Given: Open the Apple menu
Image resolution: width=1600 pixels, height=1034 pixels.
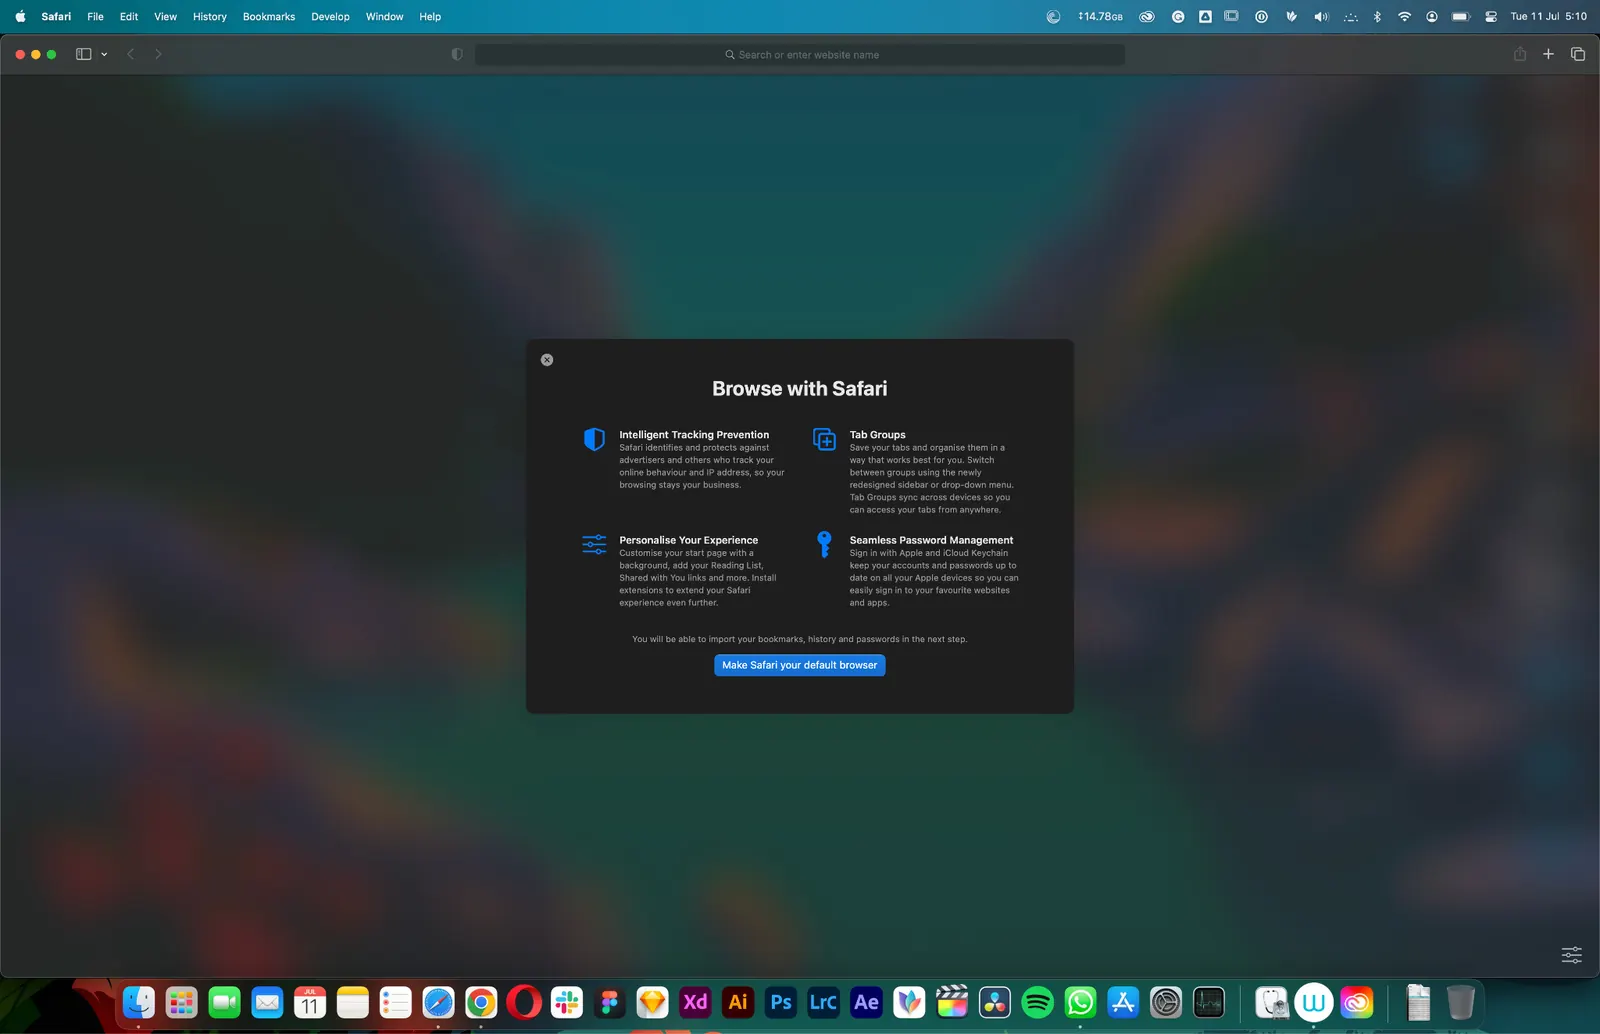Looking at the screenshot, I should pyautogui.click(x=20, y=16).
